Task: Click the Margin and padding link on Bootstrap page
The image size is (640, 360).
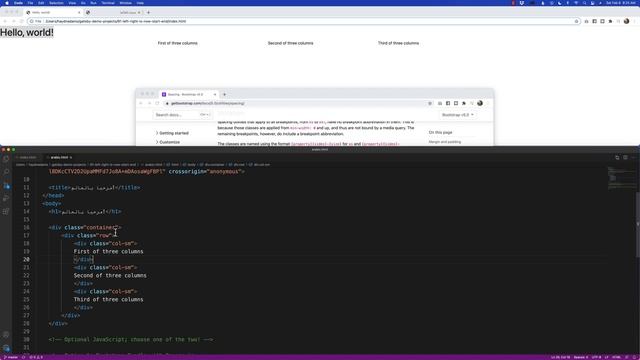Action: pyautogui.click(x=444, y=142)
